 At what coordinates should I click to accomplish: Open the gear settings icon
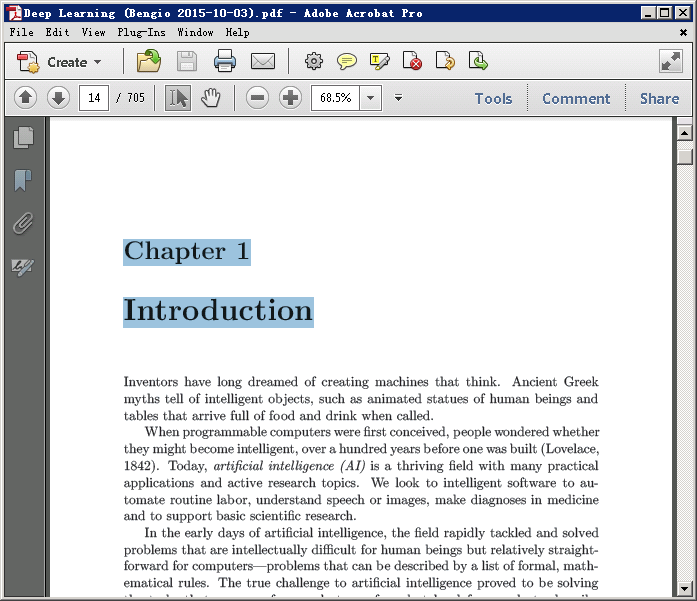click(x=314, y=61)
